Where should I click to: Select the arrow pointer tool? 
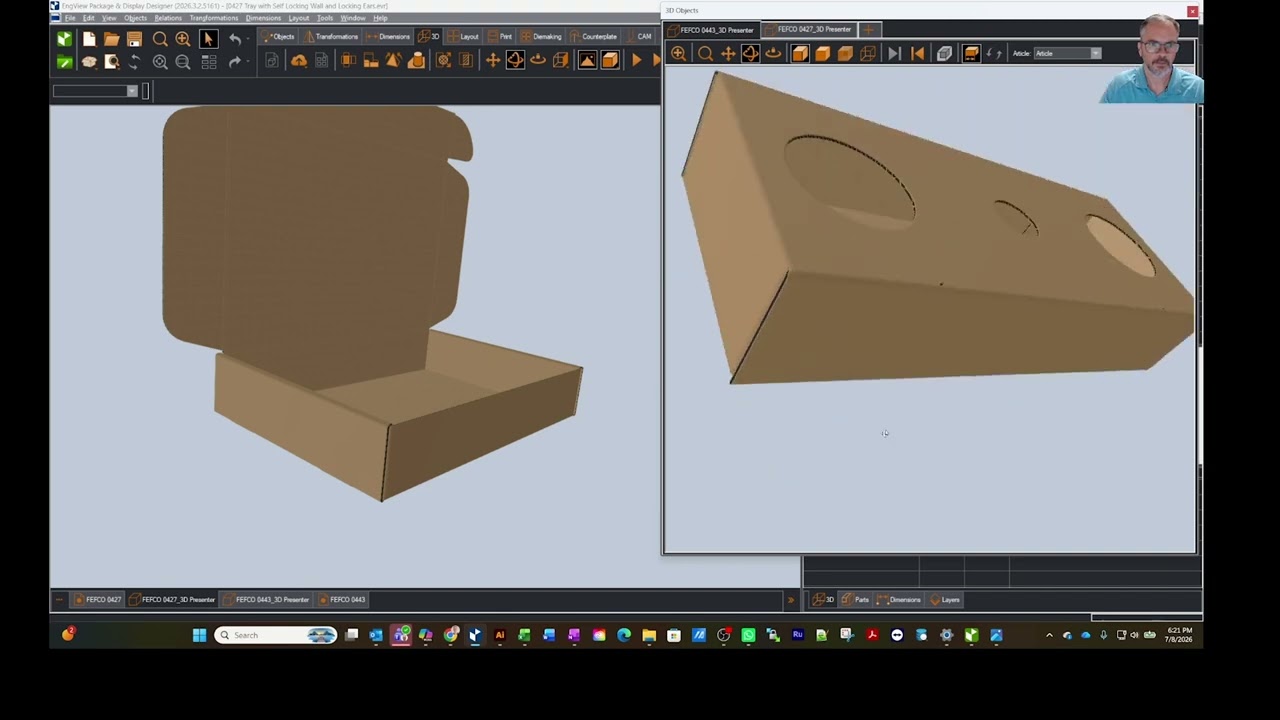(208, 39)
